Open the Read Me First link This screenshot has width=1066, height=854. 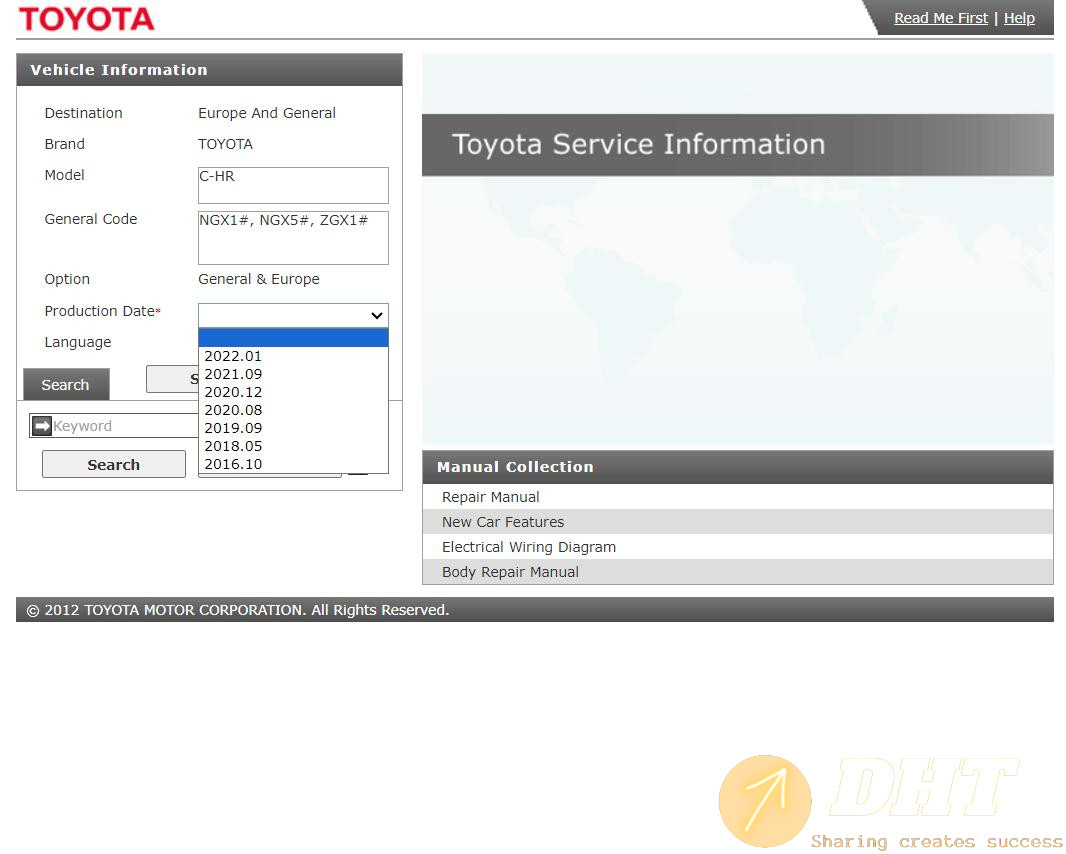[x=941, y=18]
